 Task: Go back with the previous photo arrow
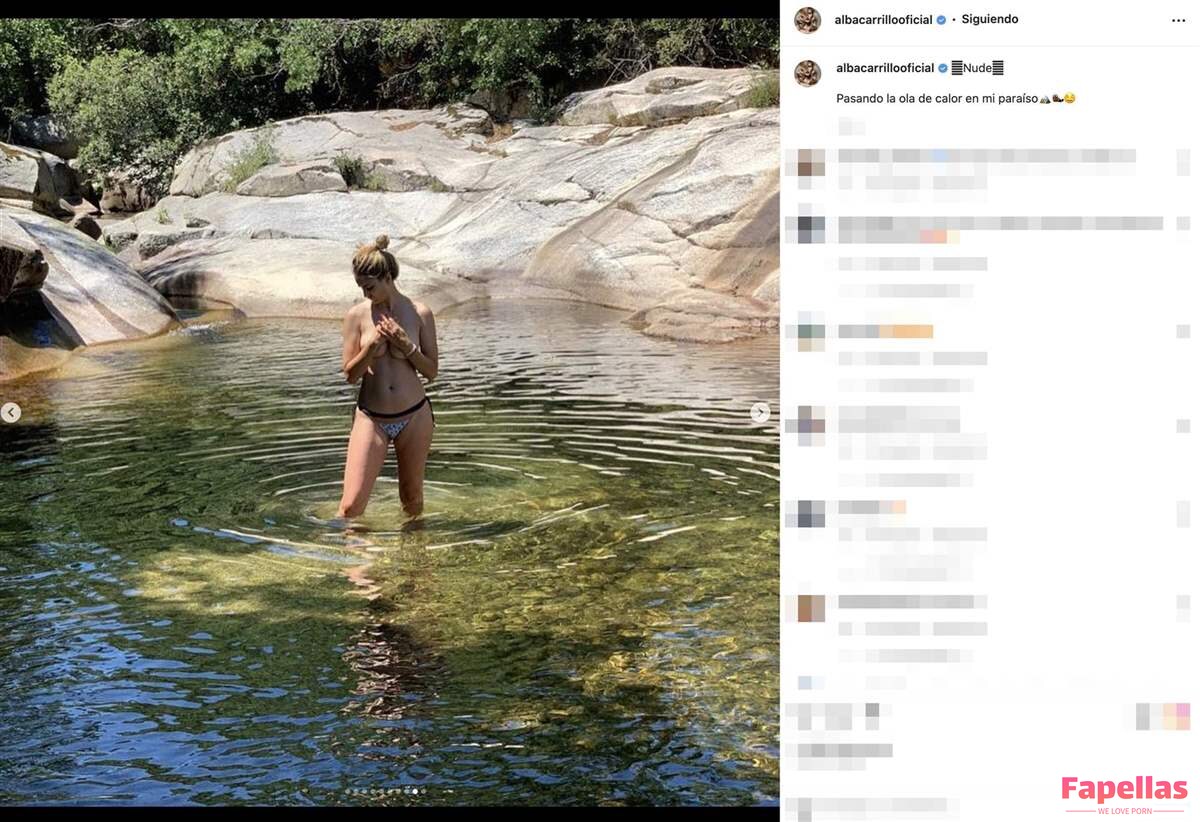(x=10, y=412)
